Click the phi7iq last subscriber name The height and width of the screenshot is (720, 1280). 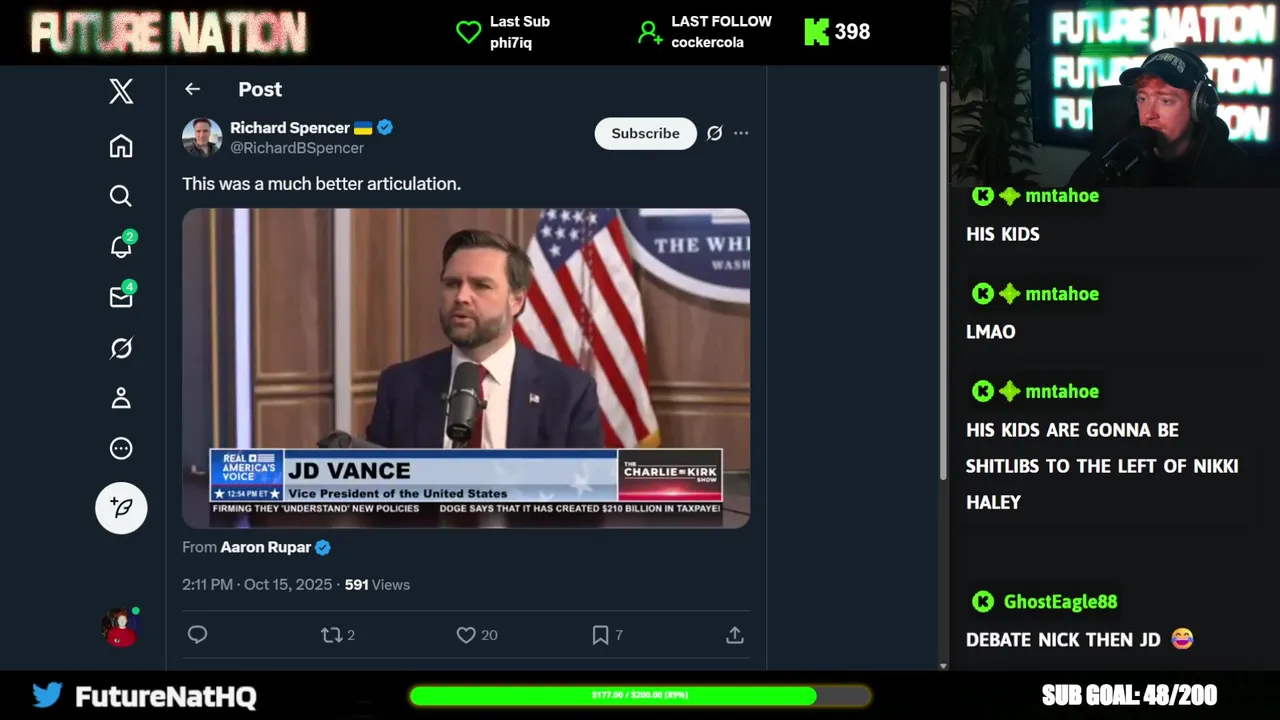pyautogui.click(x=511, y=42)
